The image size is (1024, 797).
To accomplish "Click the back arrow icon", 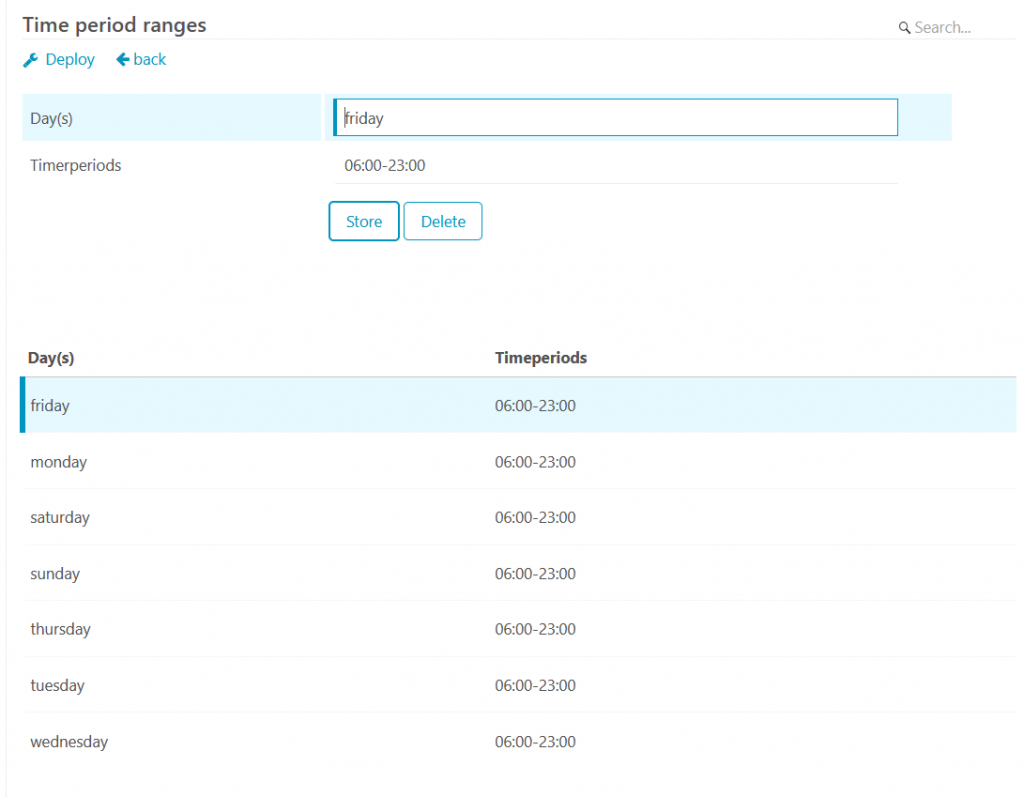I will [122, 59].
